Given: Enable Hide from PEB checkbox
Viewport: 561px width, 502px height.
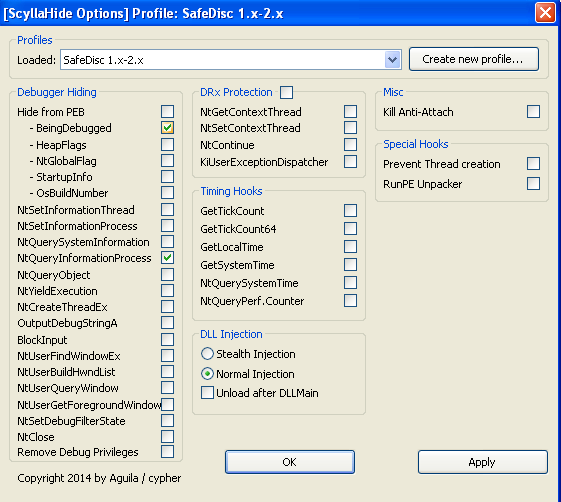Looking at the screenshot, I should [167, 112].
